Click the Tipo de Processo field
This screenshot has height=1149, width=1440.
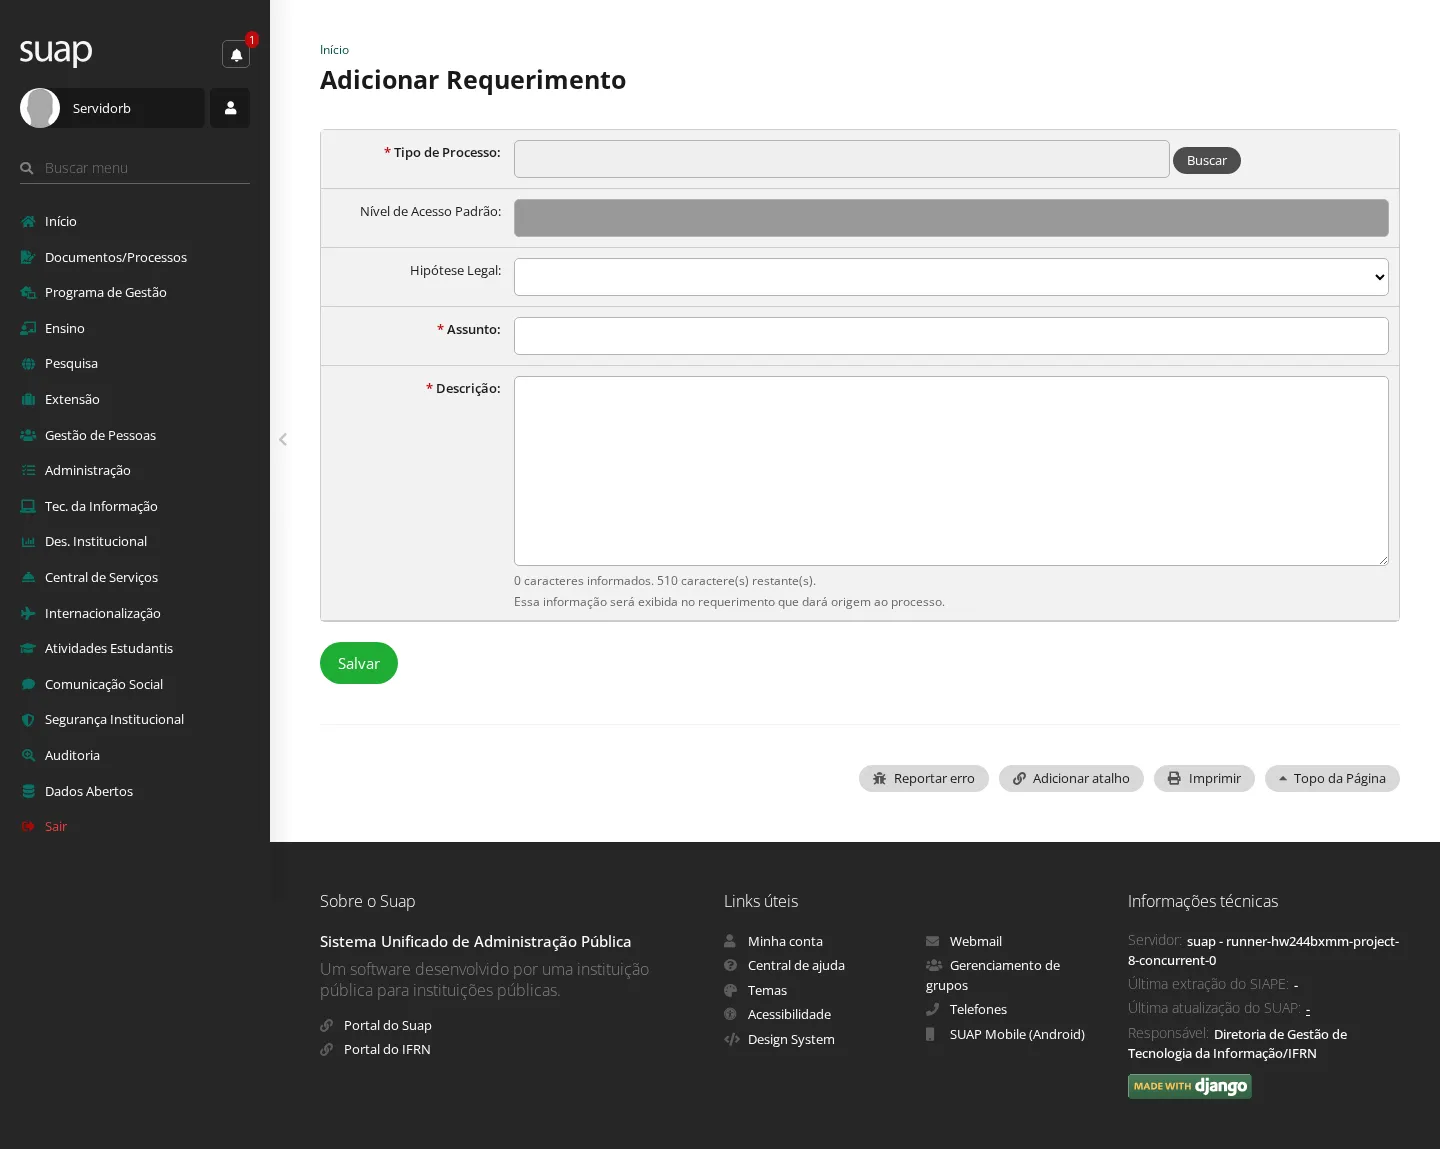(842, 159)
